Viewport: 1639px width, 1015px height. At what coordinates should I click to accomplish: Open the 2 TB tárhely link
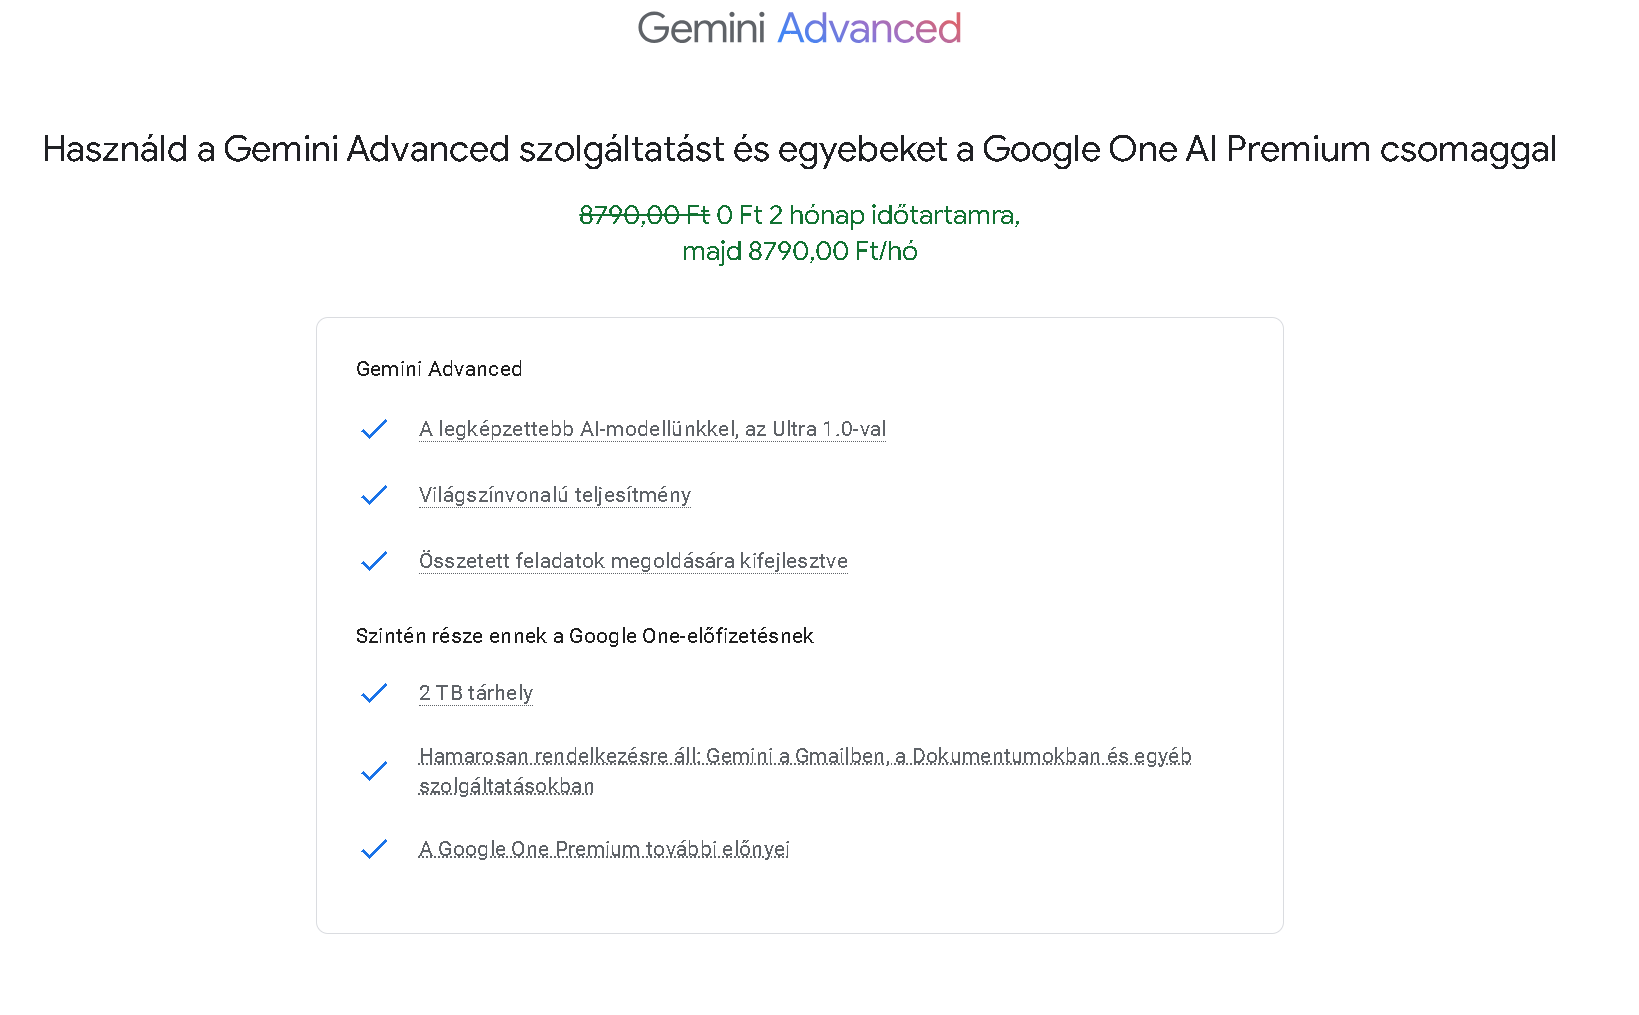pyautogui.click(x=476, y=693)
